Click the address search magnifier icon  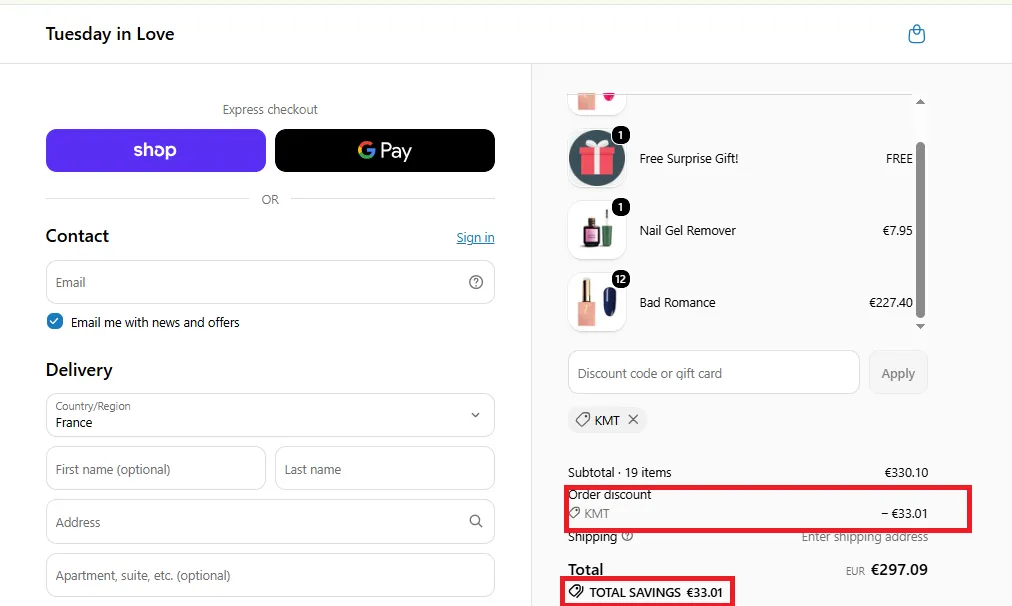click(x=476, y=521)
